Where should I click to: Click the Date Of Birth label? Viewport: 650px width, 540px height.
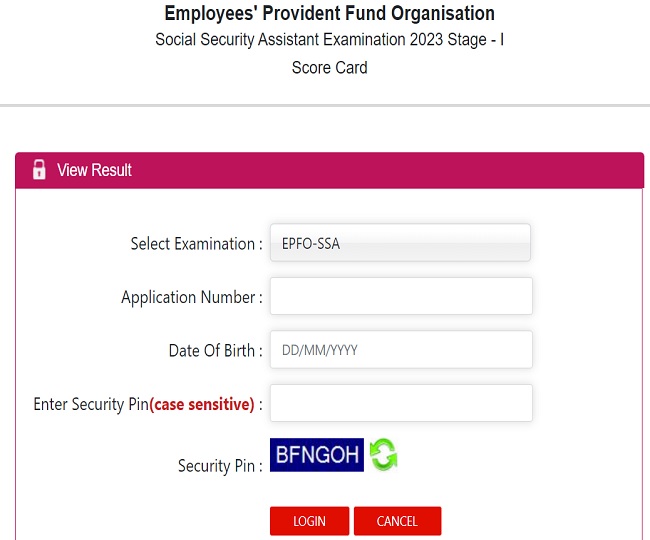tap(215, 351)
